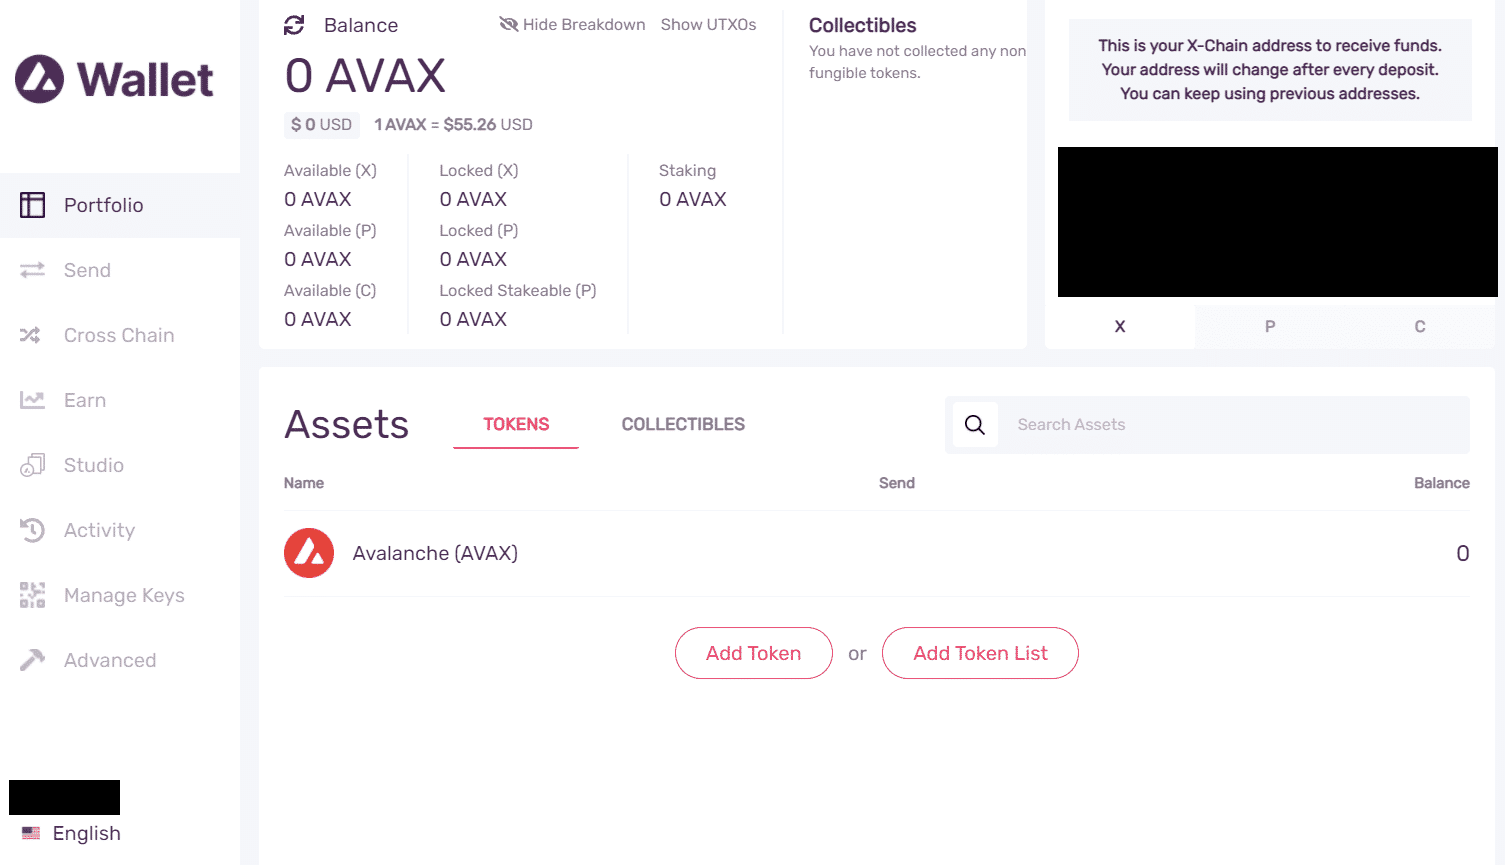The width and height of the screenshot is (1505, 865).
Task: Select the P chain address tab
Action: 1269,326
